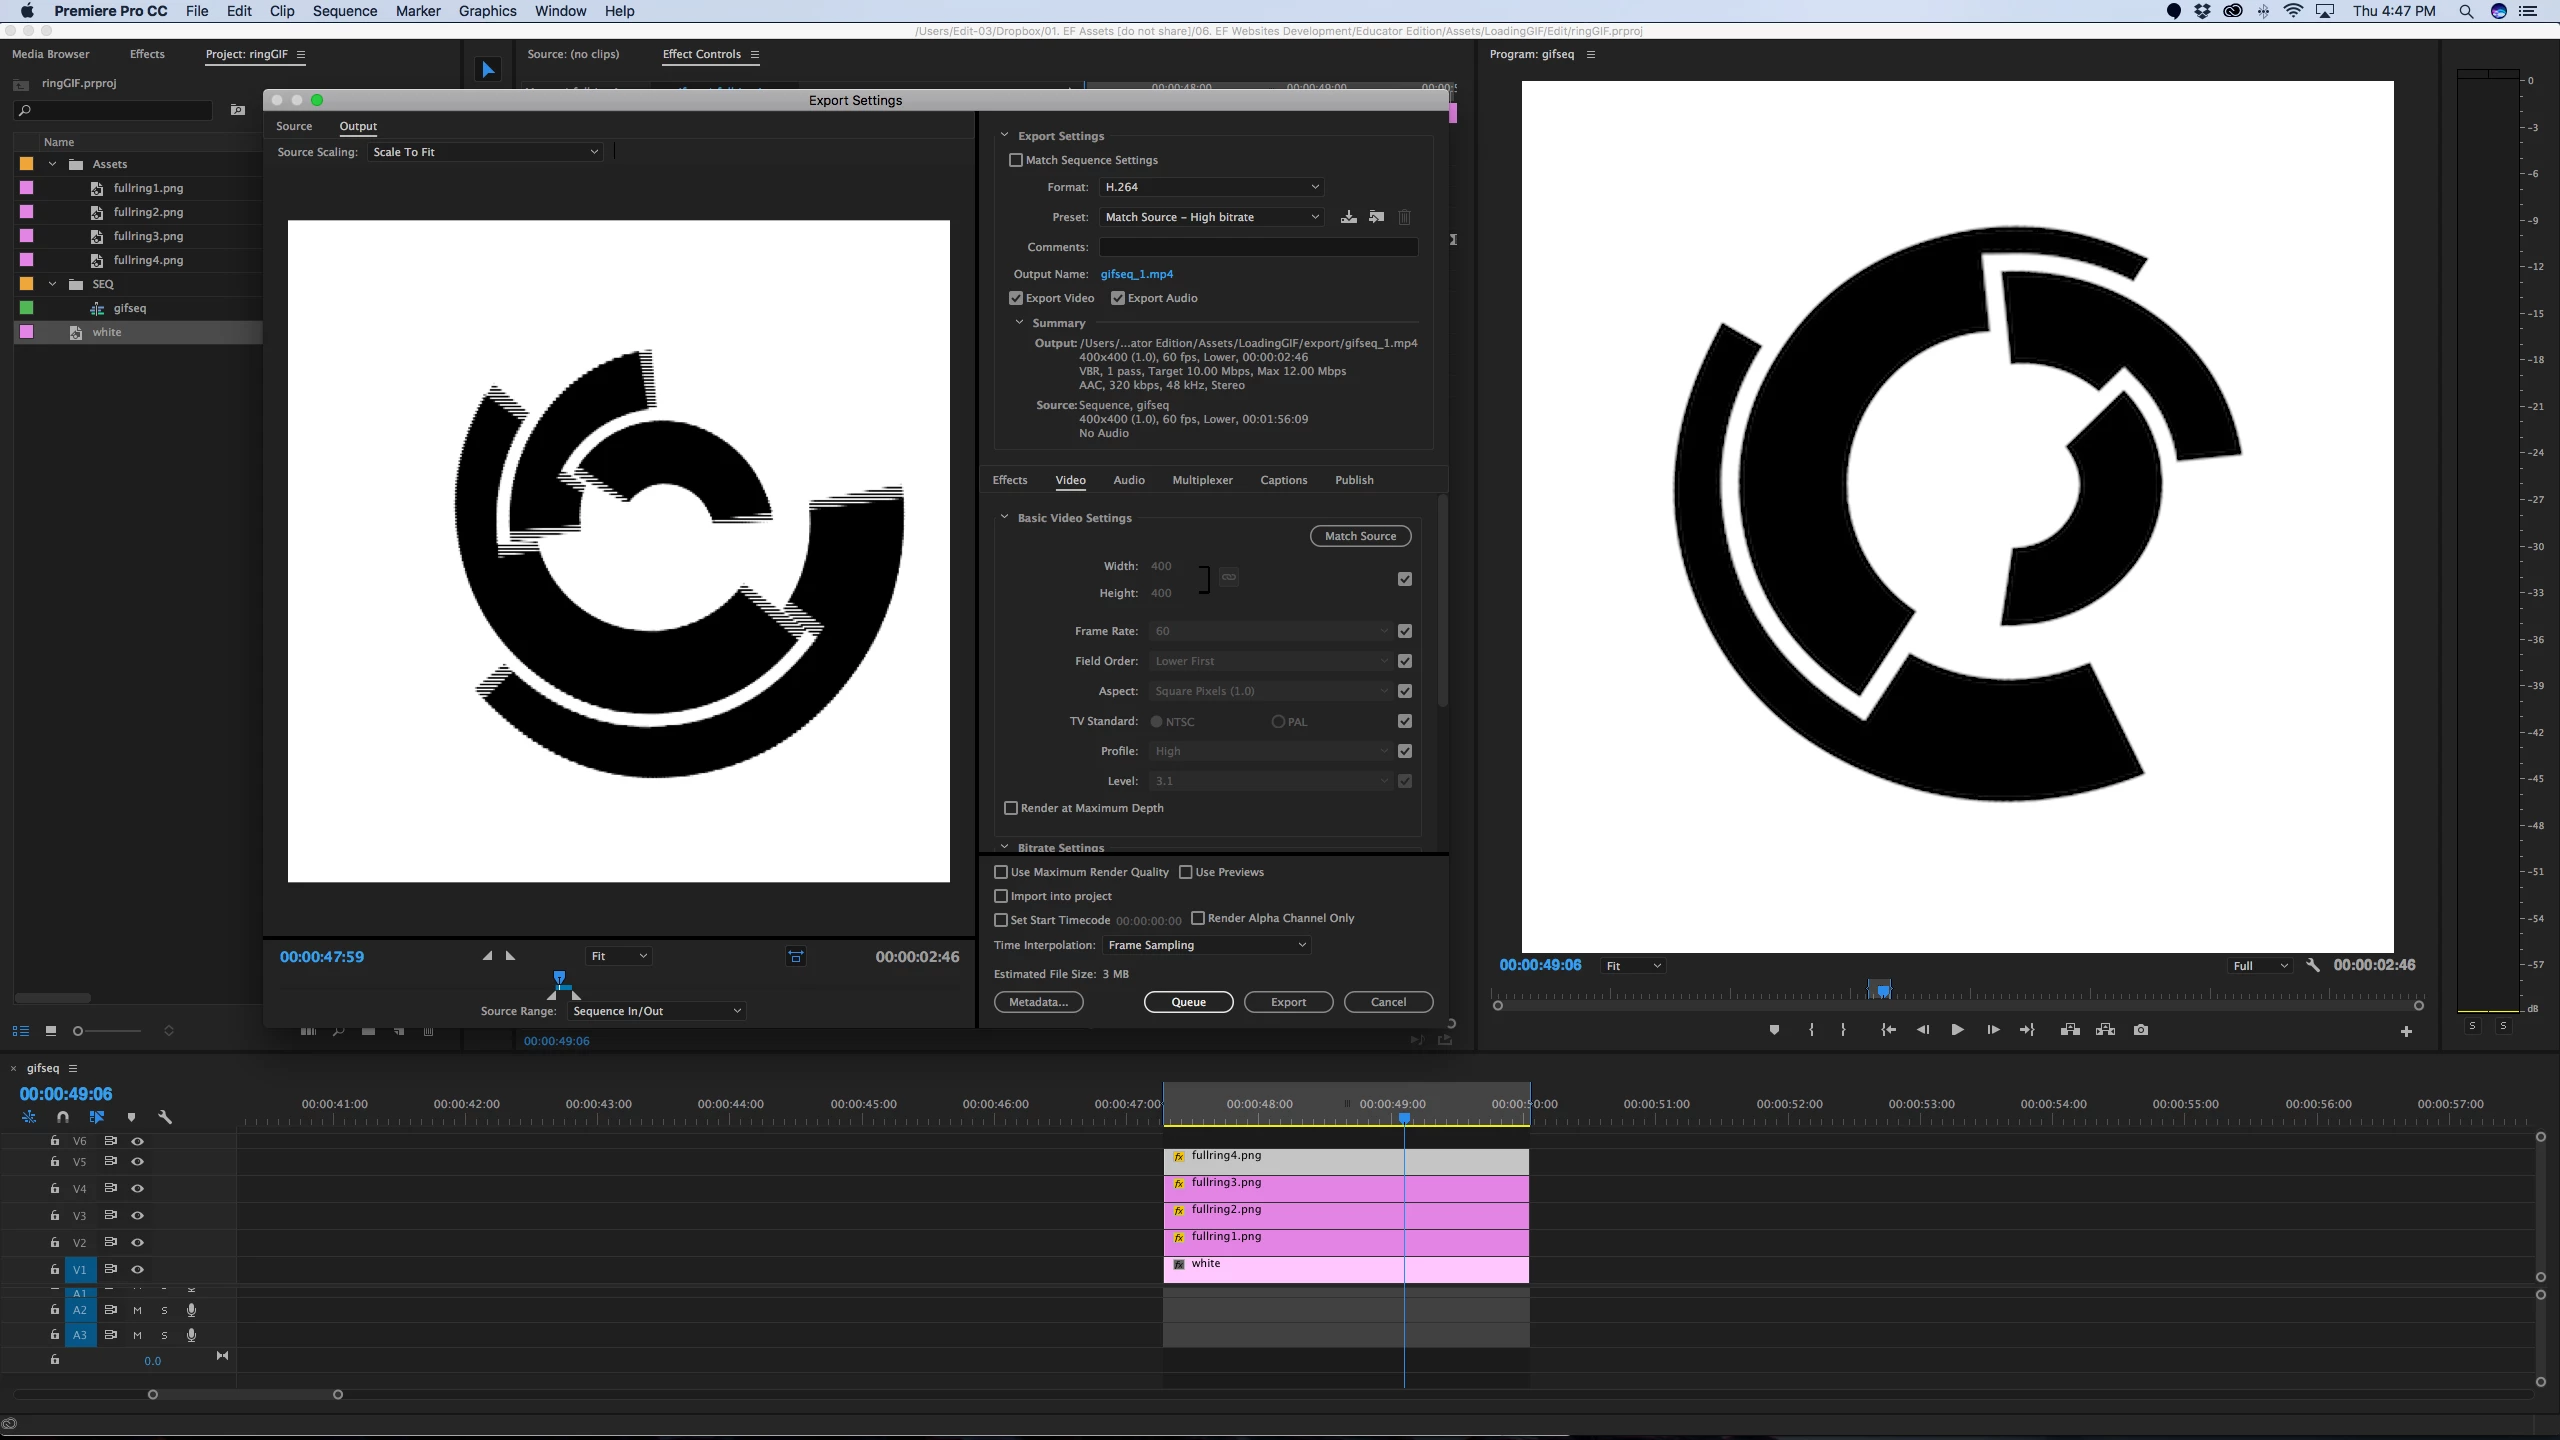Open the Source Range dropdown
Viewport: 2560px width, 1440px height.
(x=656, y=1011)
